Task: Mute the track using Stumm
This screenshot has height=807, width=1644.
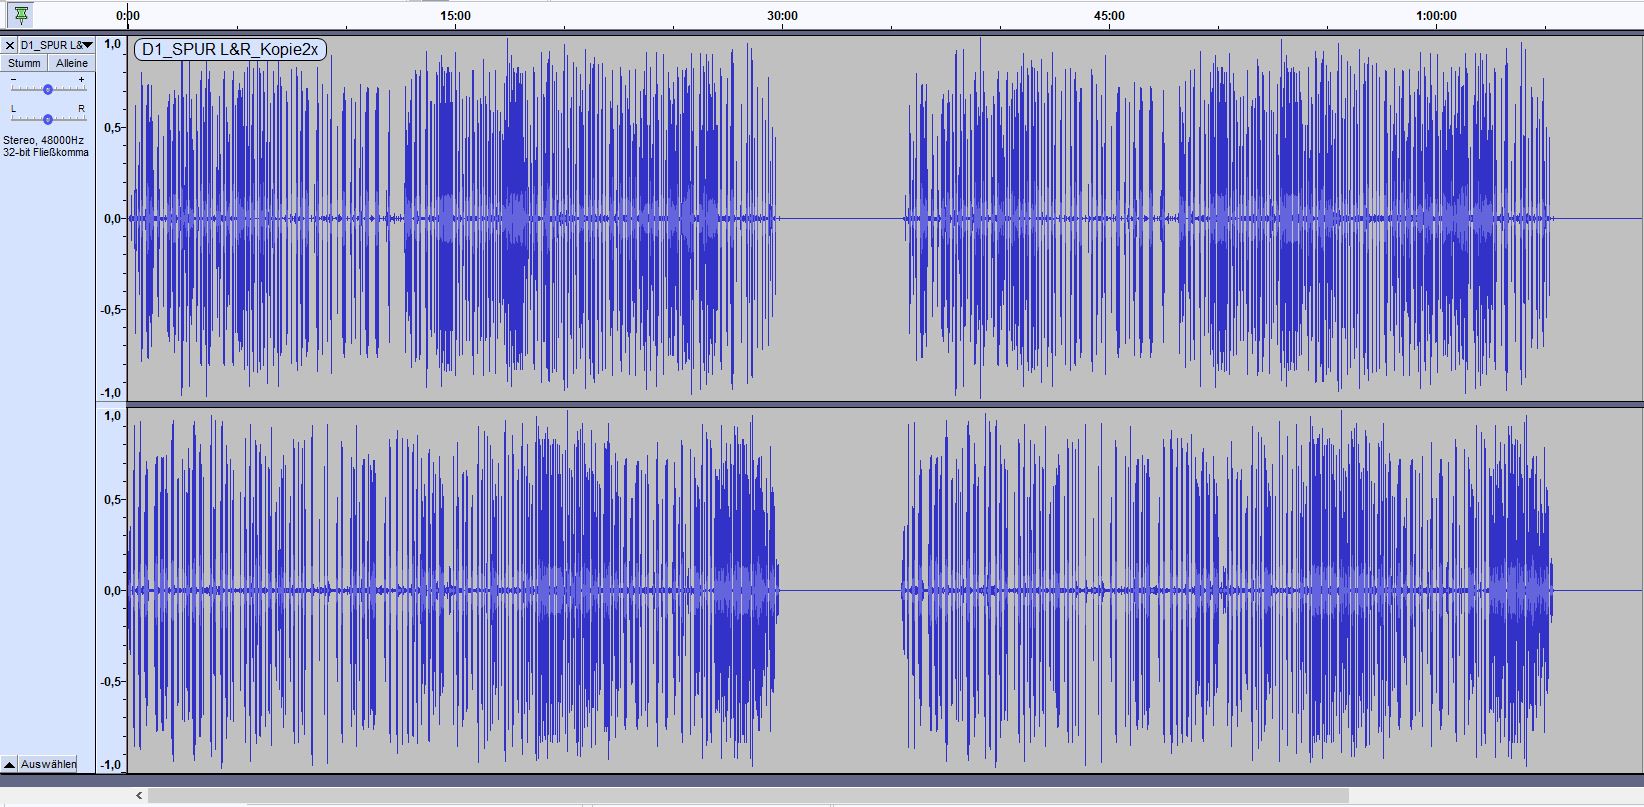Action: (24, 63)
